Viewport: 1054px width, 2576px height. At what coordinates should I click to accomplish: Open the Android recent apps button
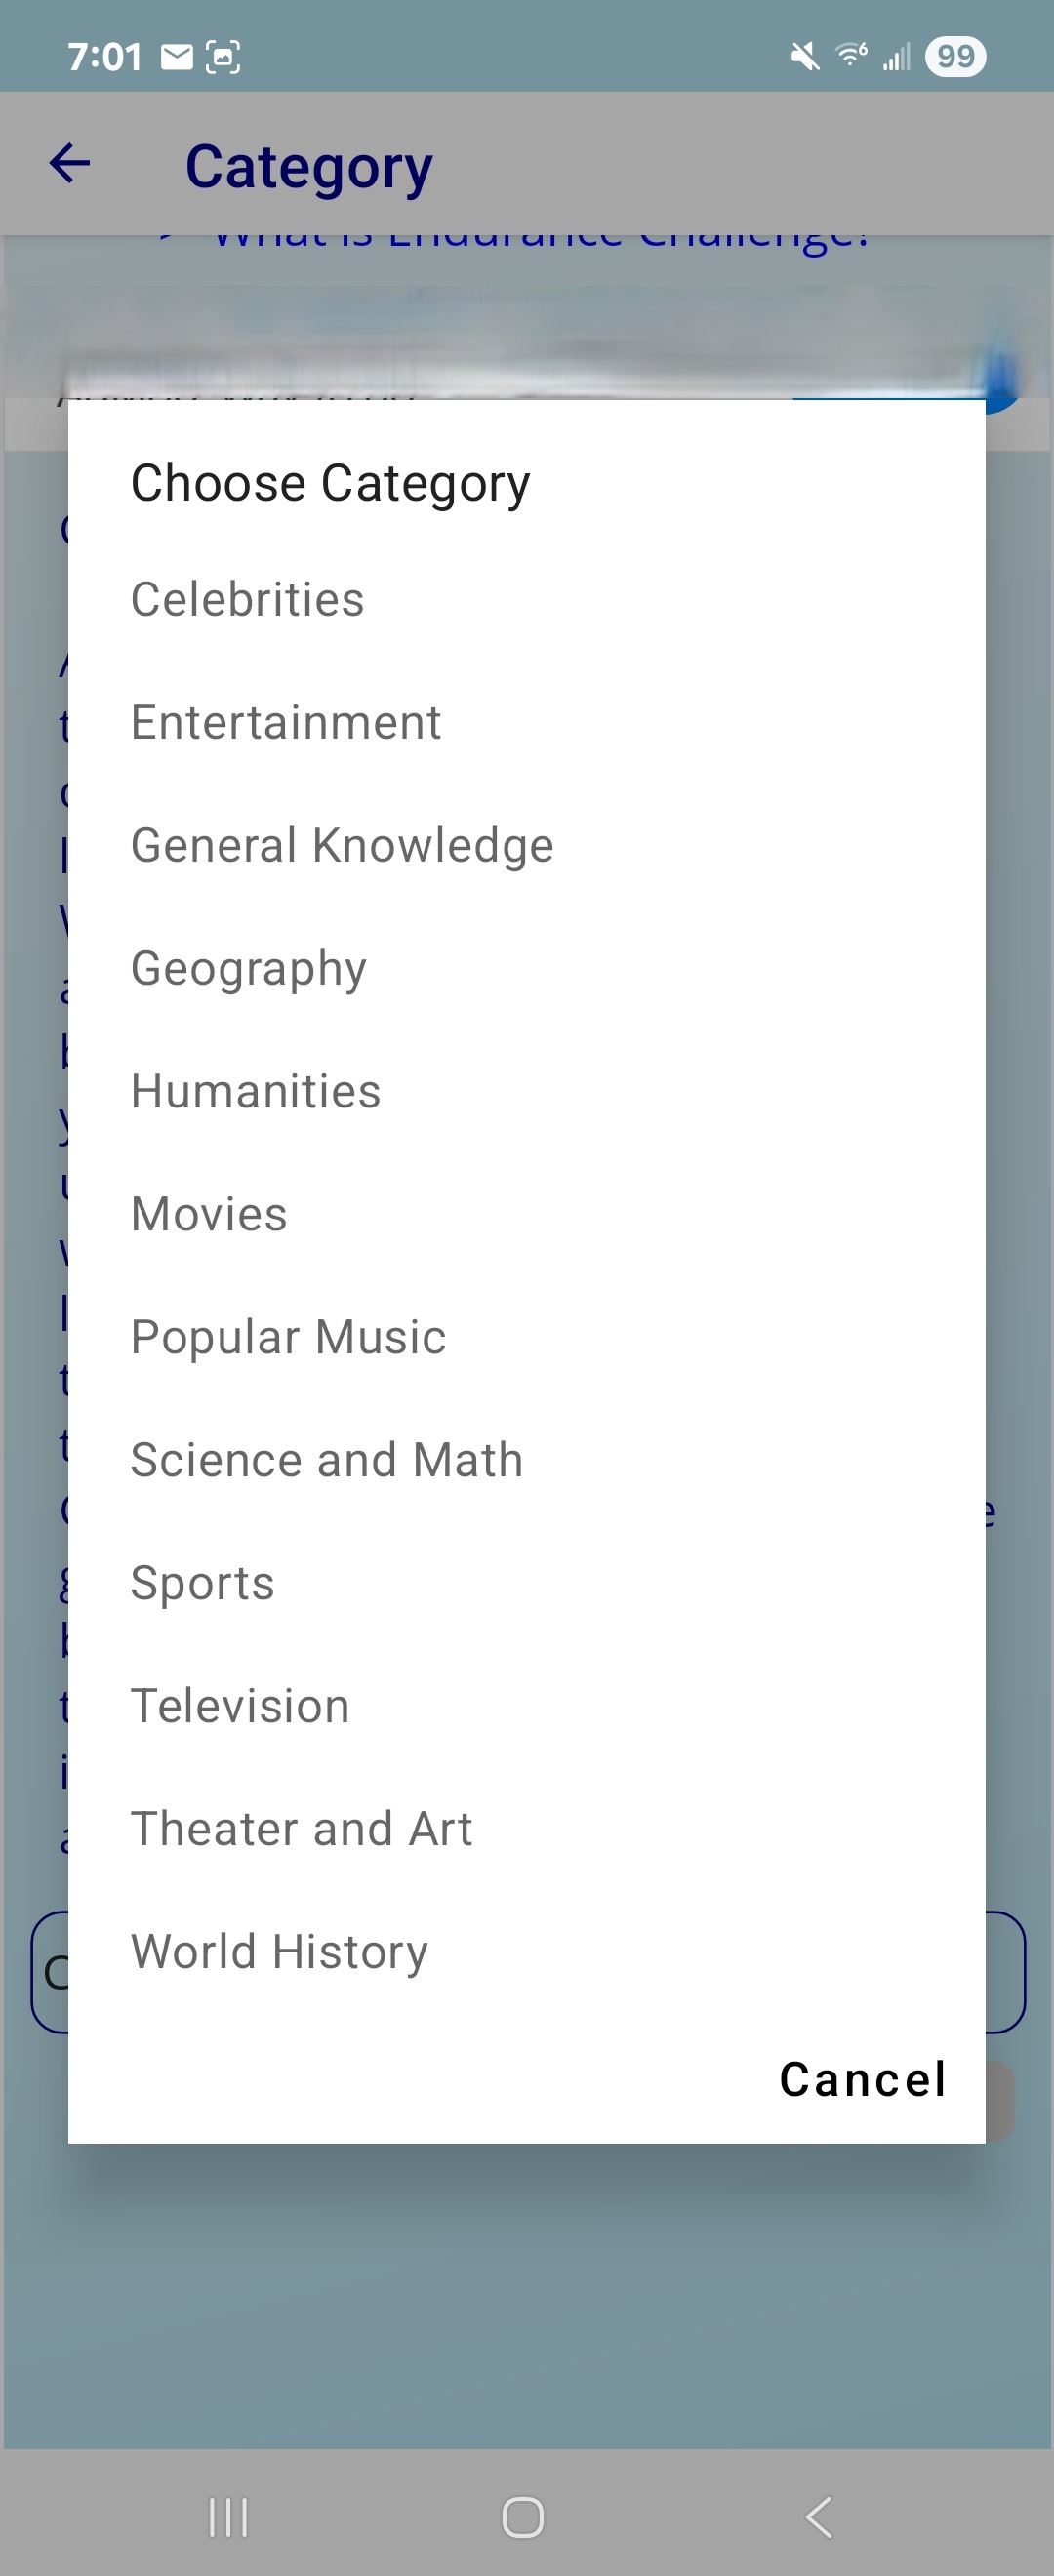tap(228, 2517)
